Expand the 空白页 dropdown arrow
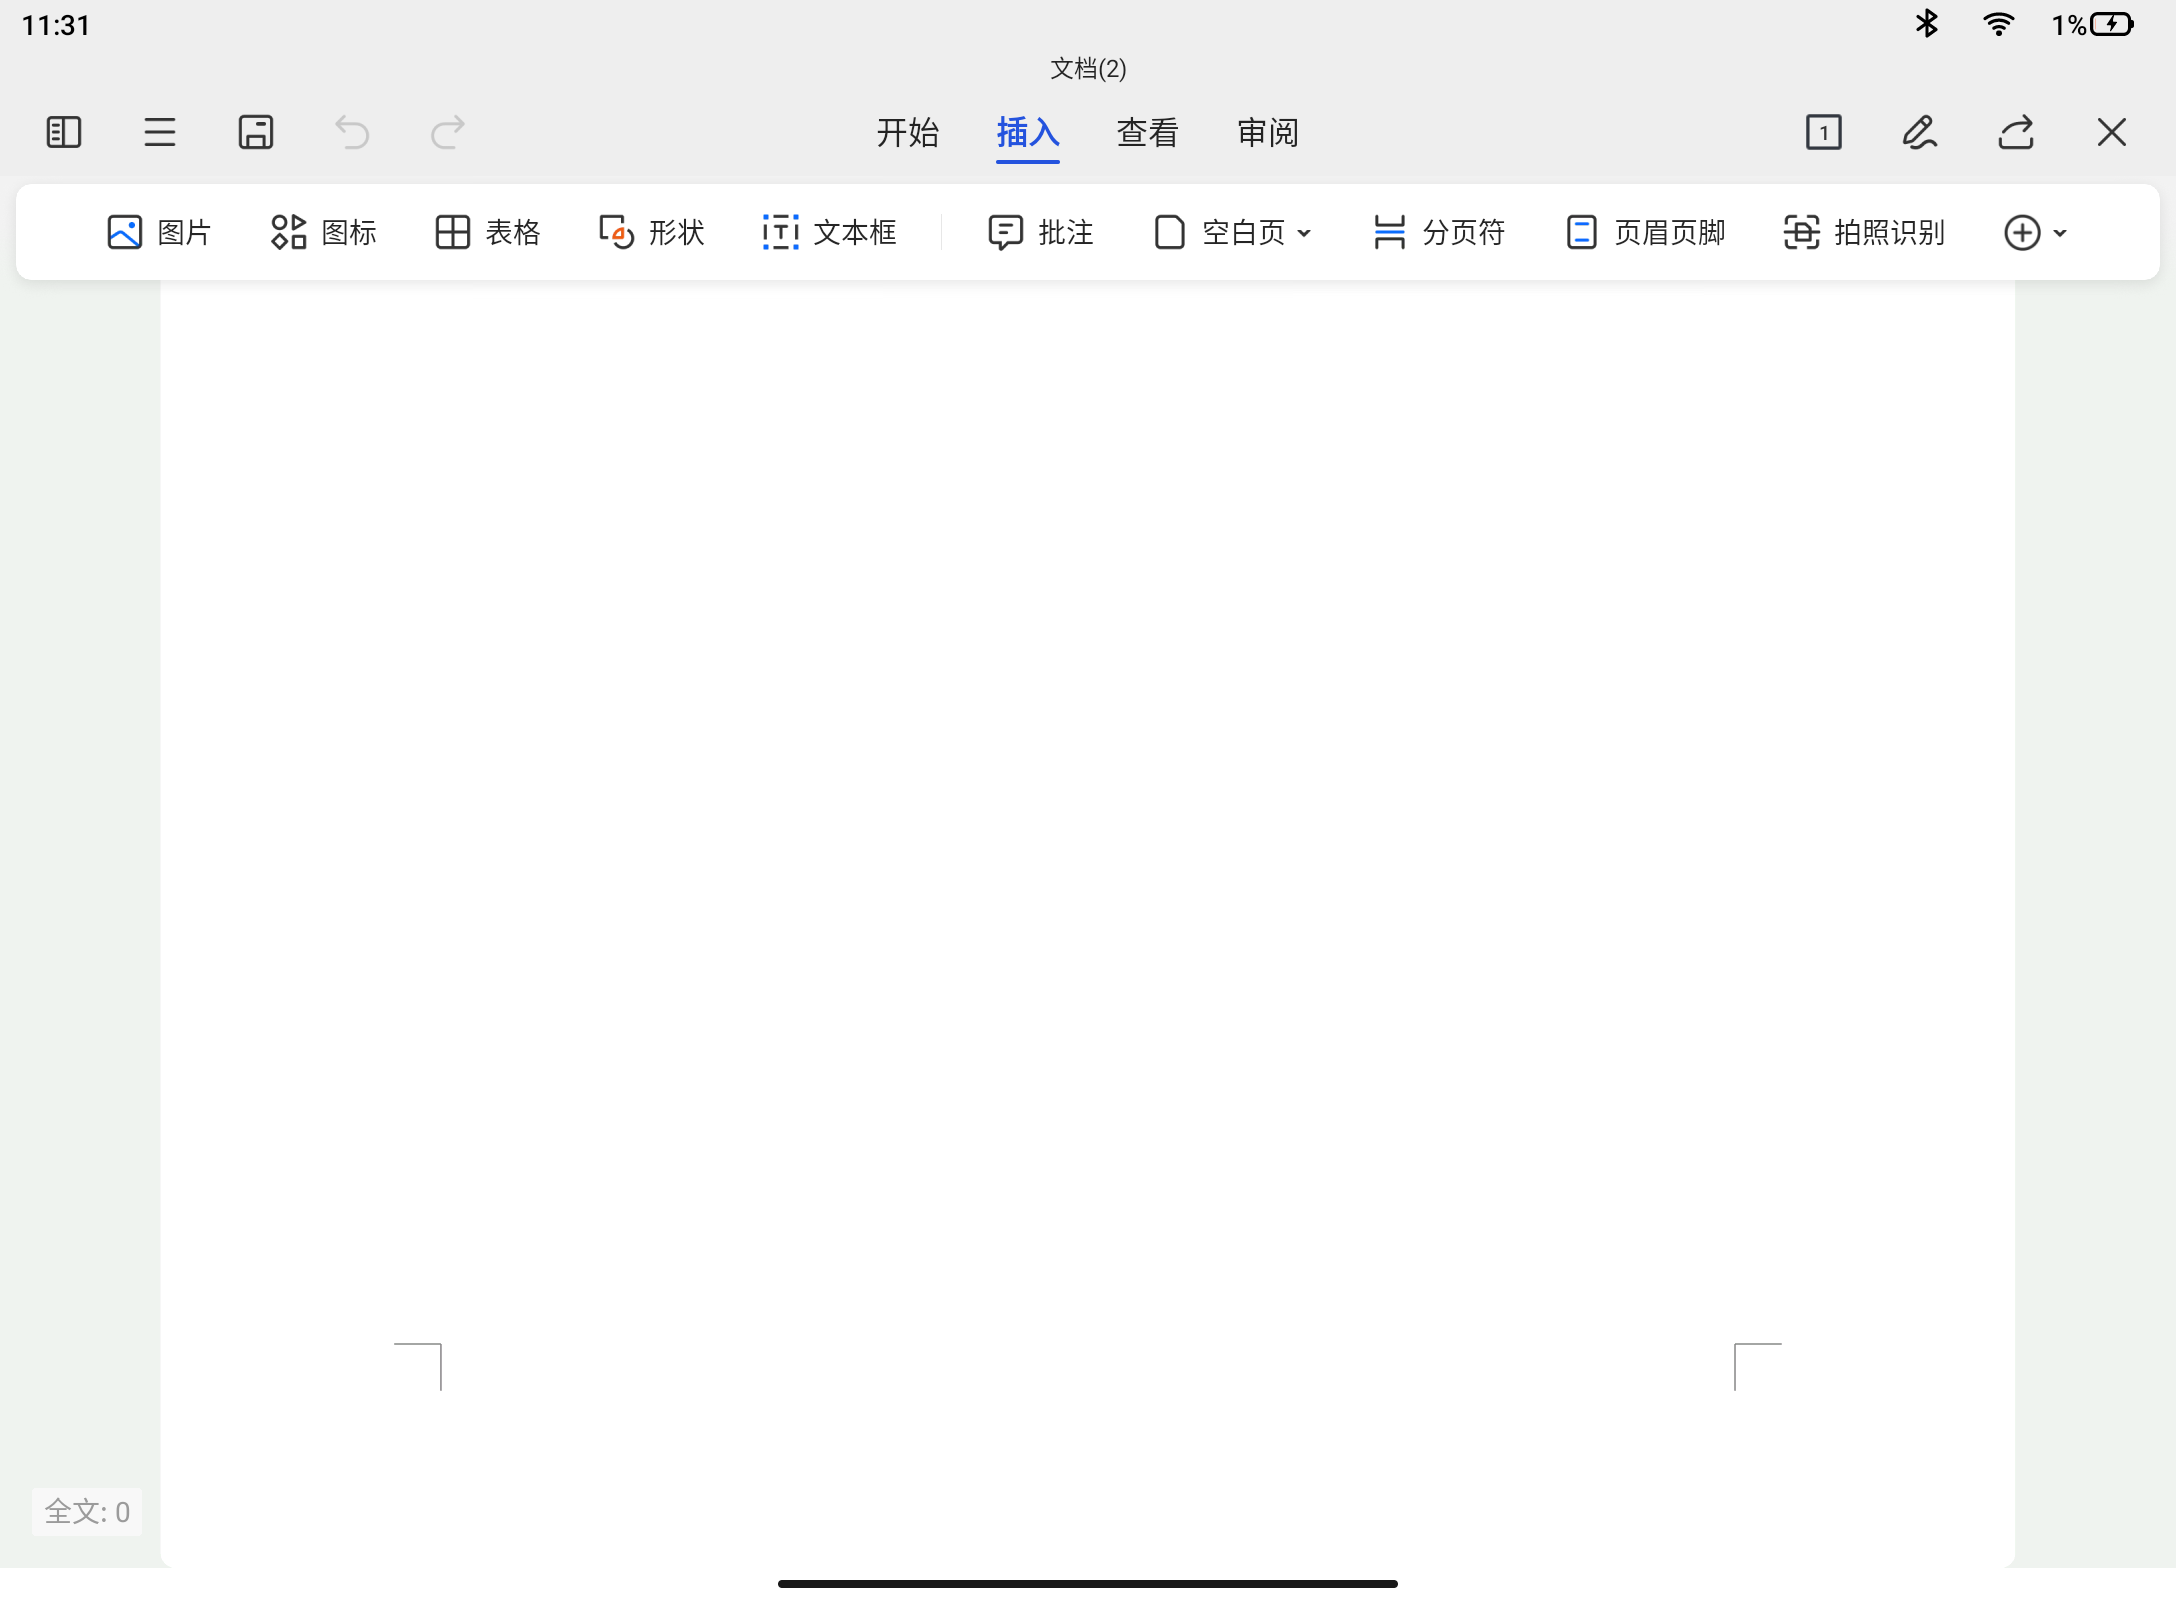 [x=1304, y=233]
